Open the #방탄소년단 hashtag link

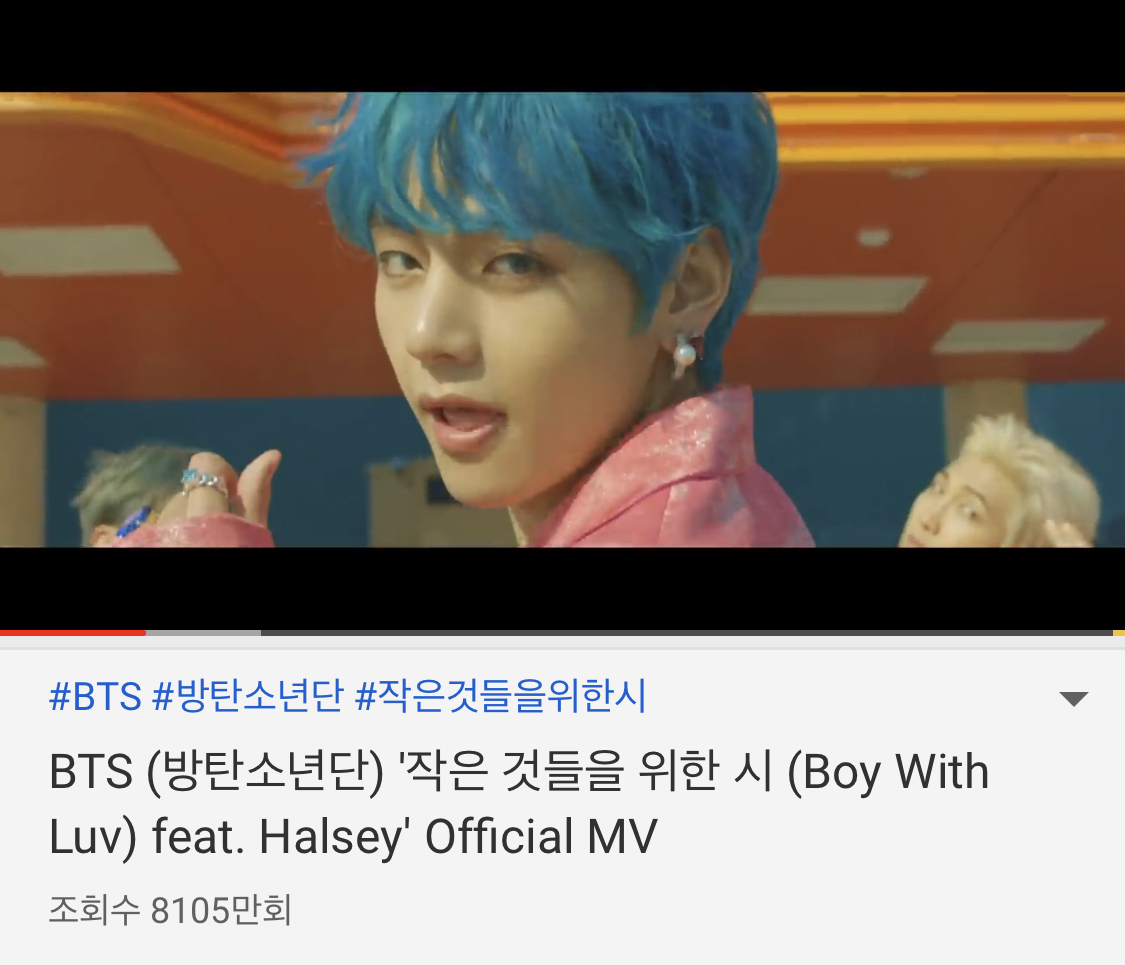click(248, 696)
